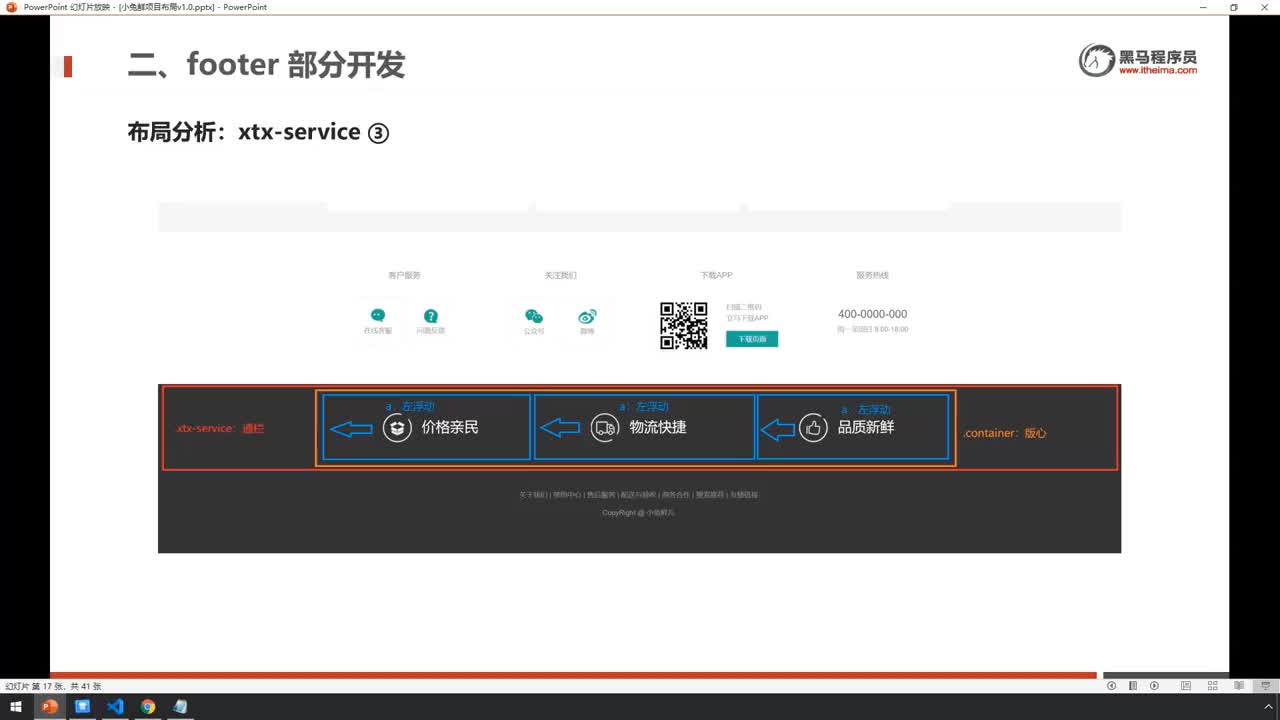This screenshot has width=1280, height=720.
Task: Close the PowerPoint slideshow window
Action: [1263, 7]
